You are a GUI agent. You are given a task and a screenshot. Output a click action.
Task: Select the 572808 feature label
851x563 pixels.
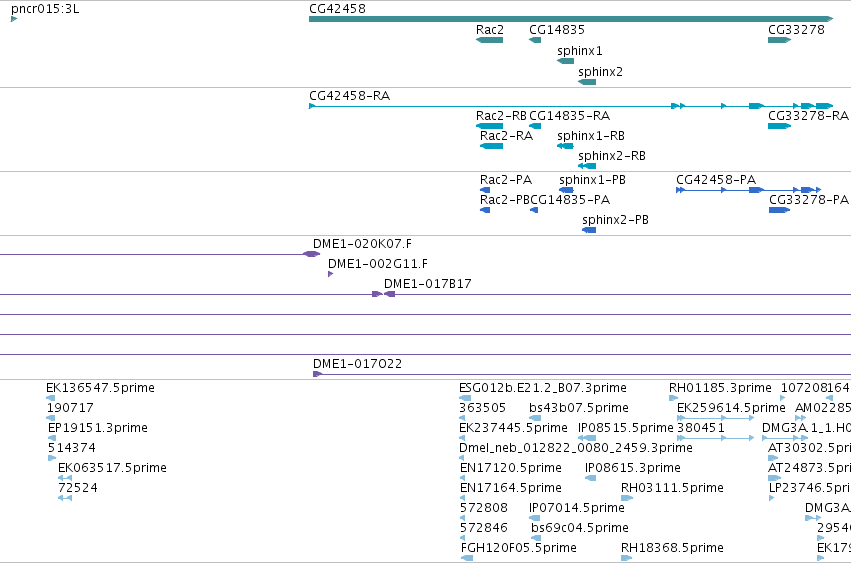[484, 508]
